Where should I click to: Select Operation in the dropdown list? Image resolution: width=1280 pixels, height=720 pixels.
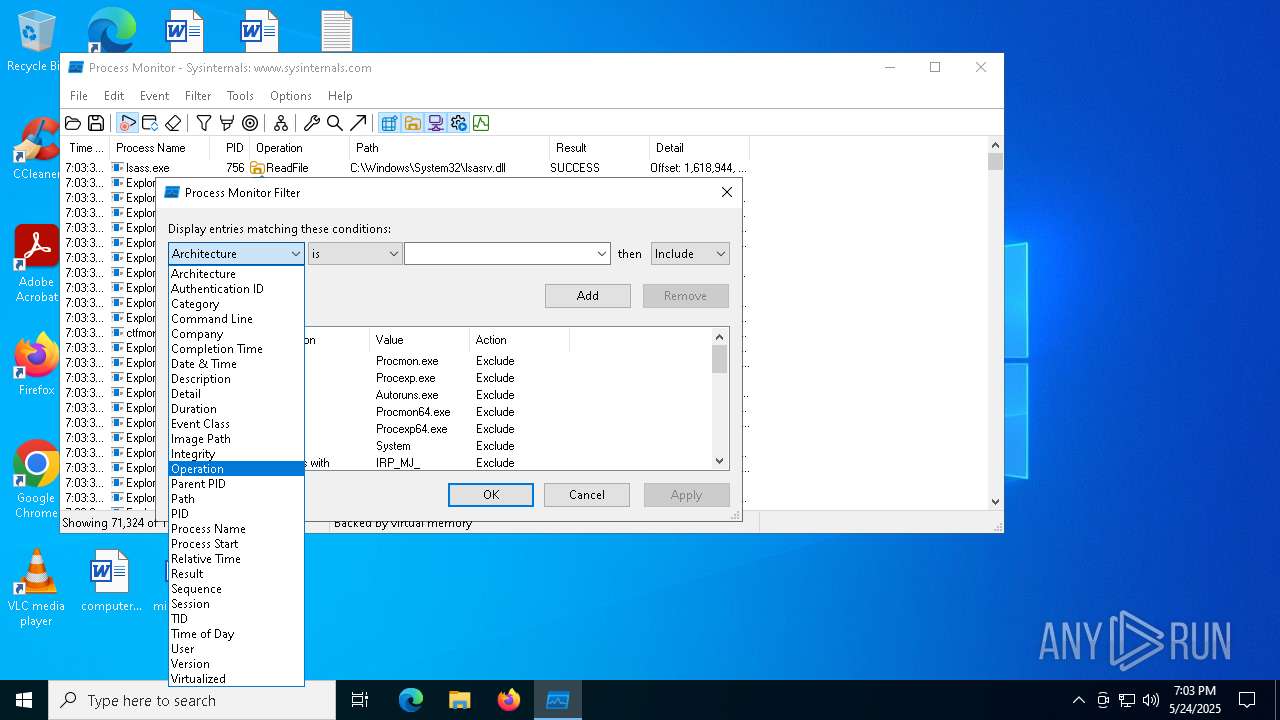[236, 469]
